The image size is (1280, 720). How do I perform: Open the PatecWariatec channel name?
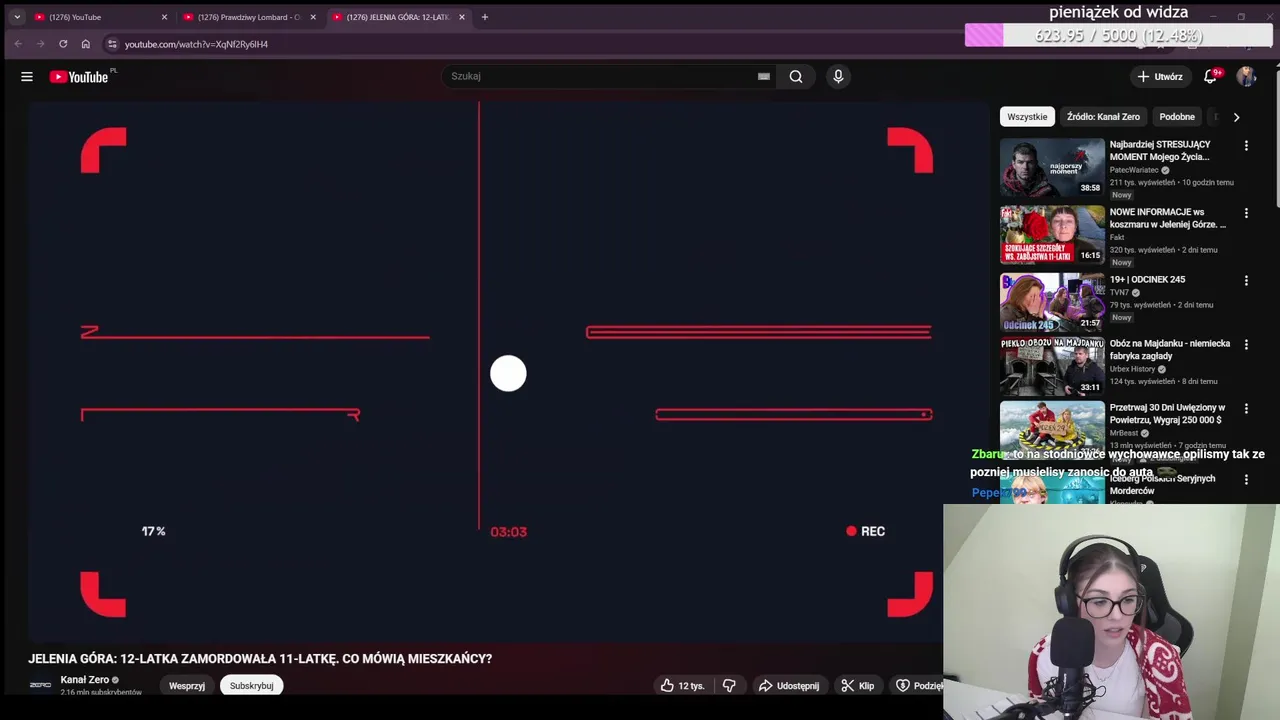1134,170
